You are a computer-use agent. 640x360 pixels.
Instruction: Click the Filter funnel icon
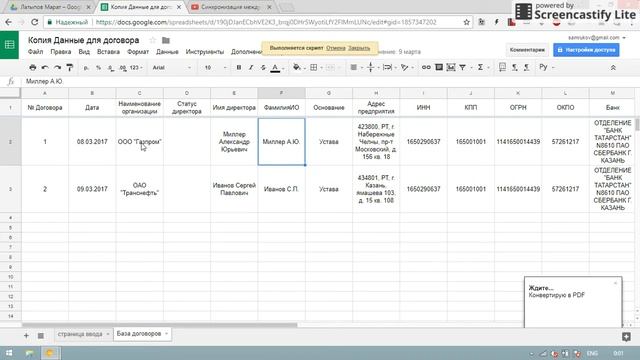click(462, 67)
